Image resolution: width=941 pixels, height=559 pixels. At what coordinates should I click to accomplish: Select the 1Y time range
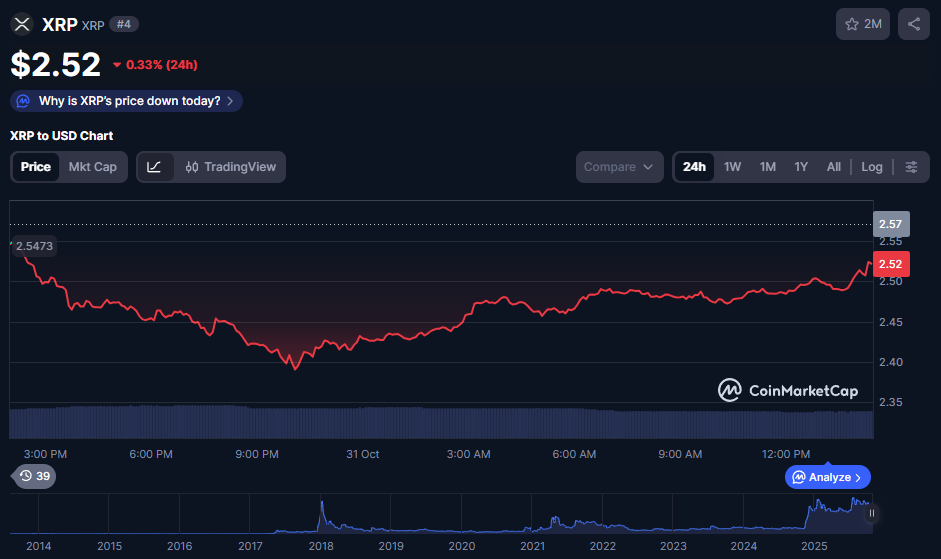pyautogui.click(x=801, y=167)
